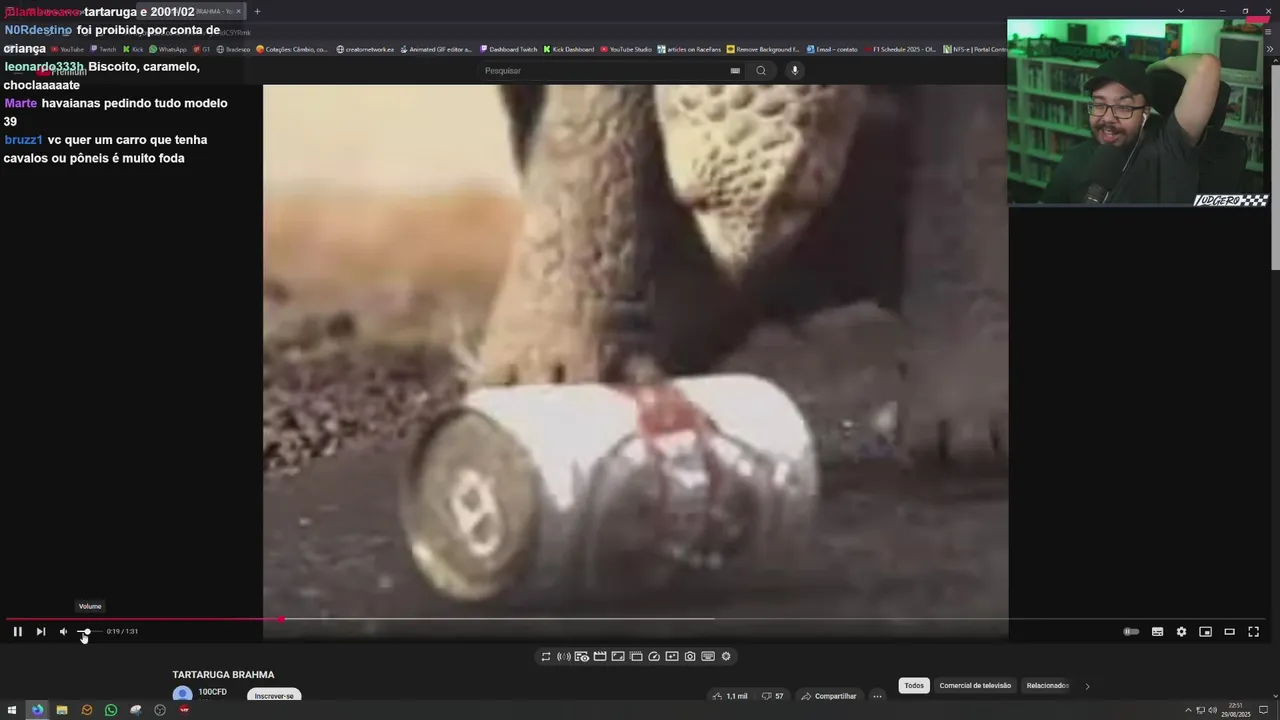Open the taskbar clock showing 22:51

[1235, 710]
